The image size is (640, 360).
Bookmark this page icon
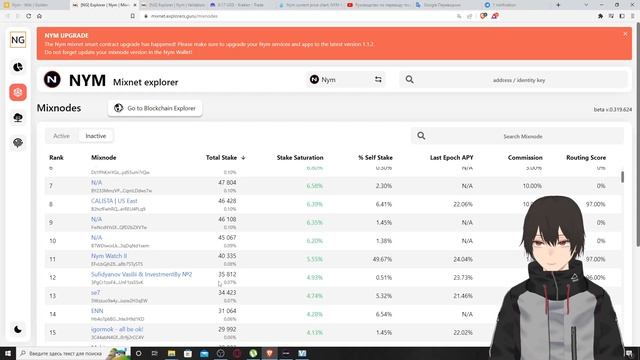[133, 16]
